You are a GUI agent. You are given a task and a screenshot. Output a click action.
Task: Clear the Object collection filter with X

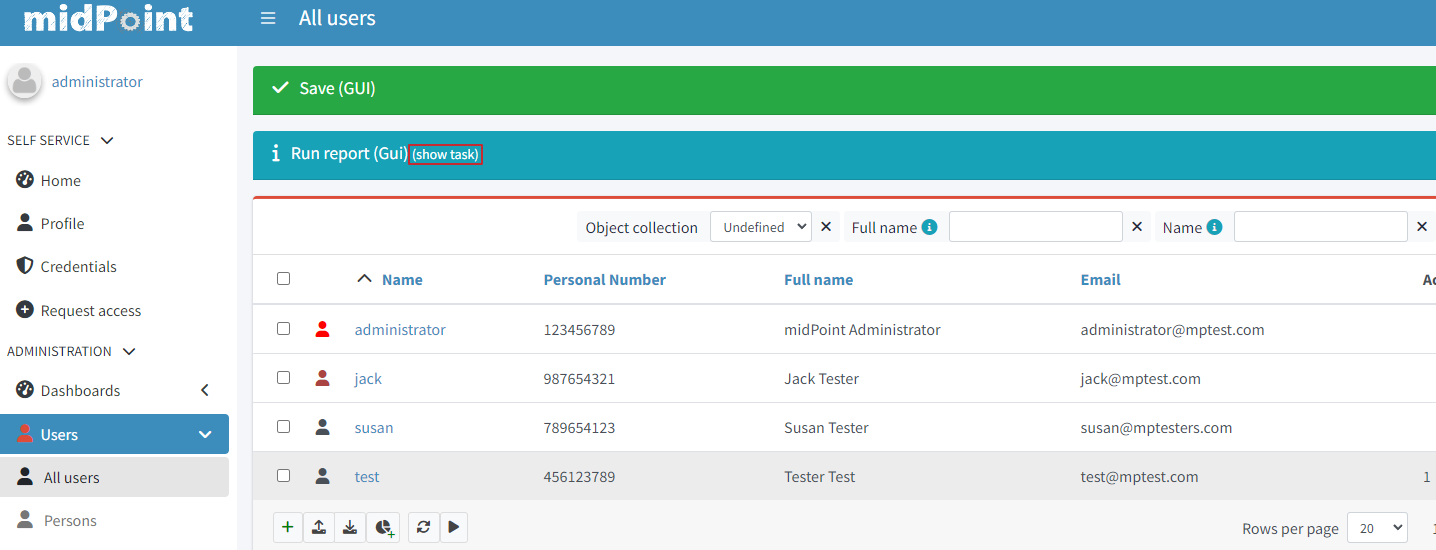(x=826, y=227)
